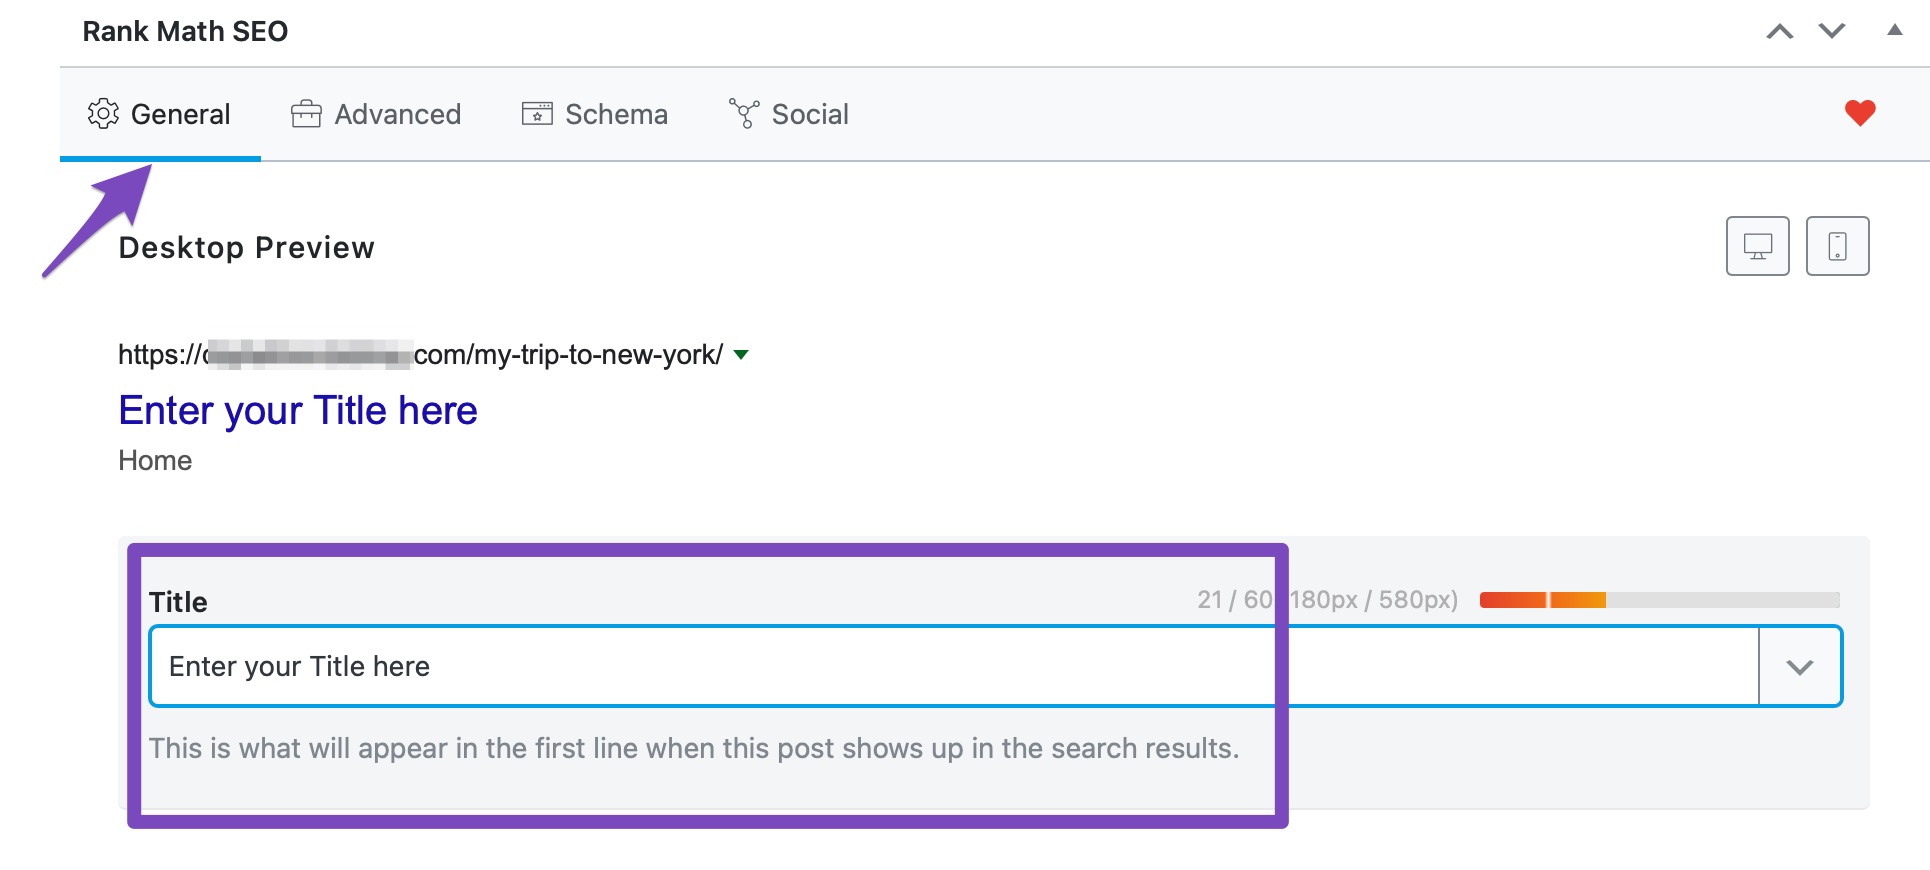Click into the Title input field
This screenshot has width=1930, height=870.
(954, 666)
